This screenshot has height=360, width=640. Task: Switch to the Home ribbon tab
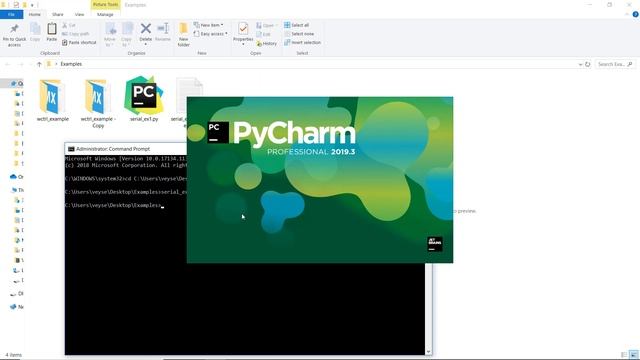click(x=35, y=14)
